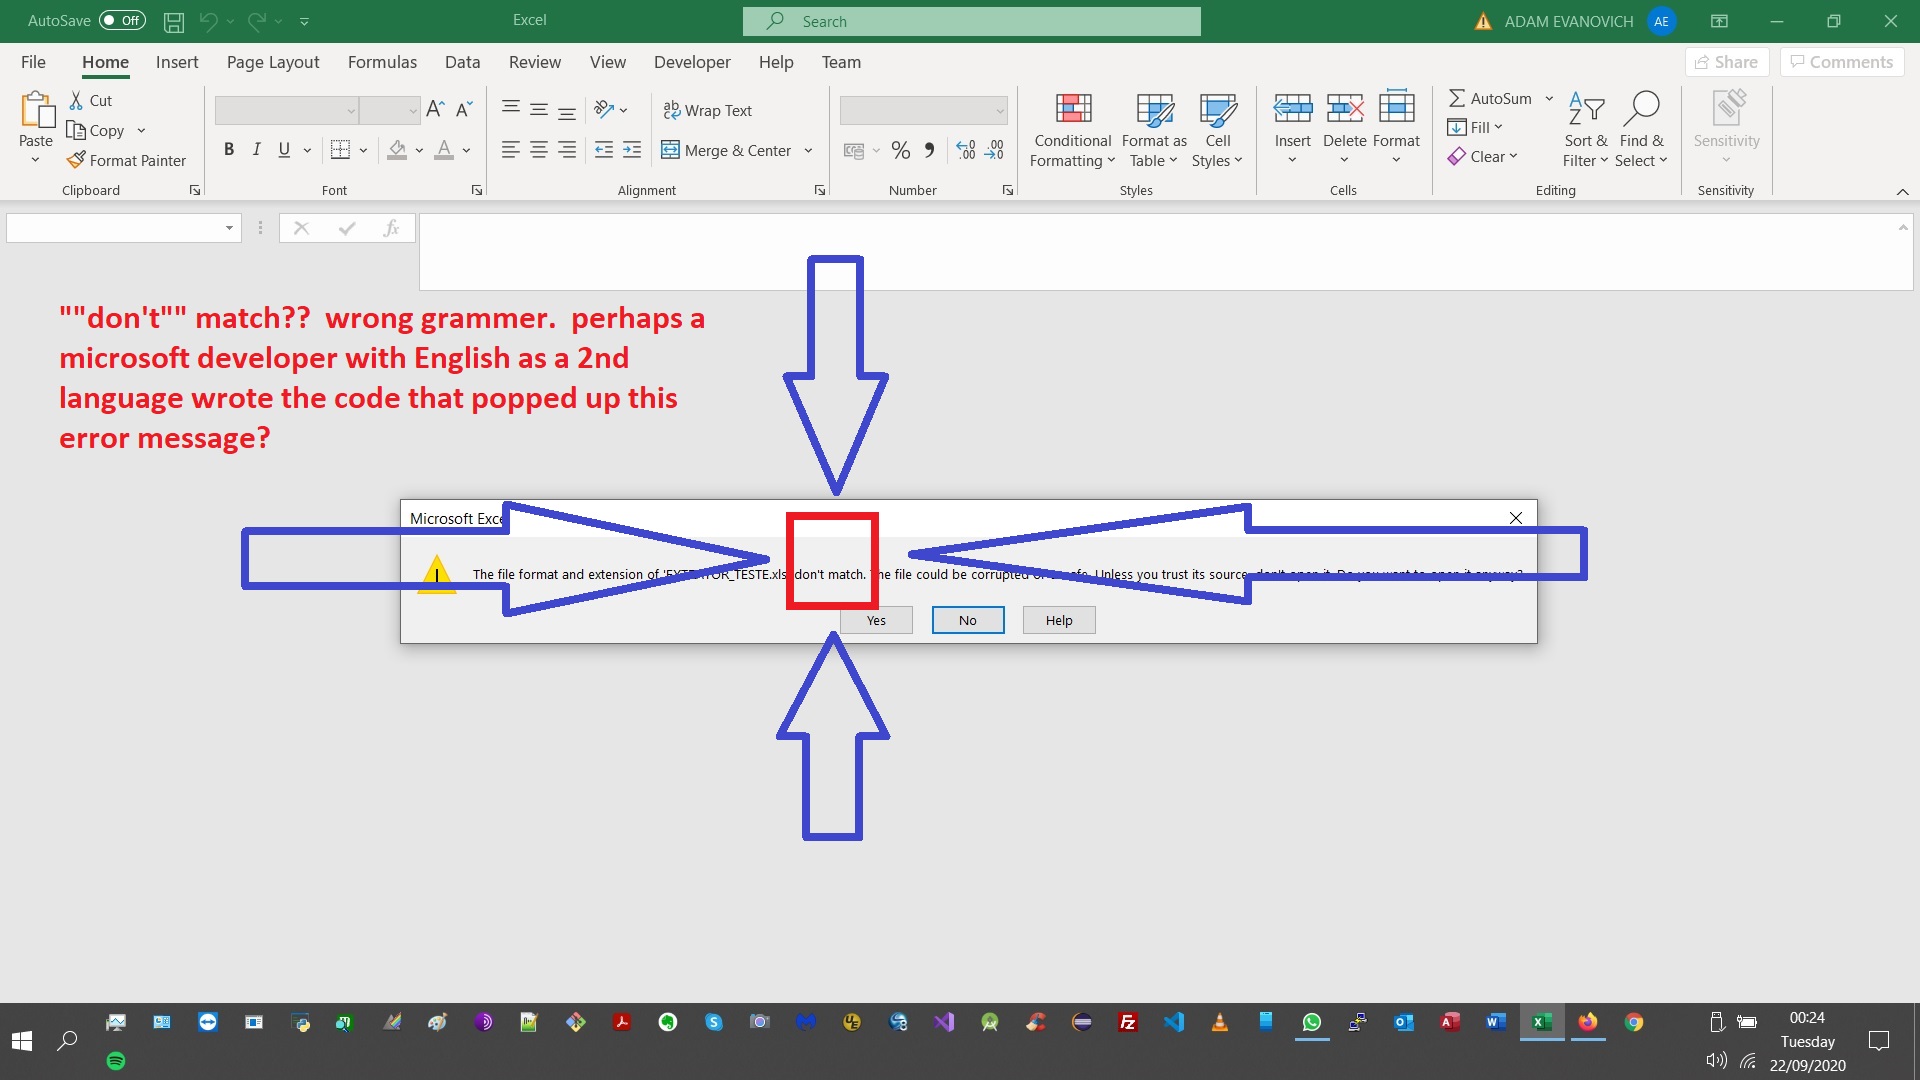Click the Insert Function fx icon
The image size is (1920, 1080).
click(x=391, y=228)
